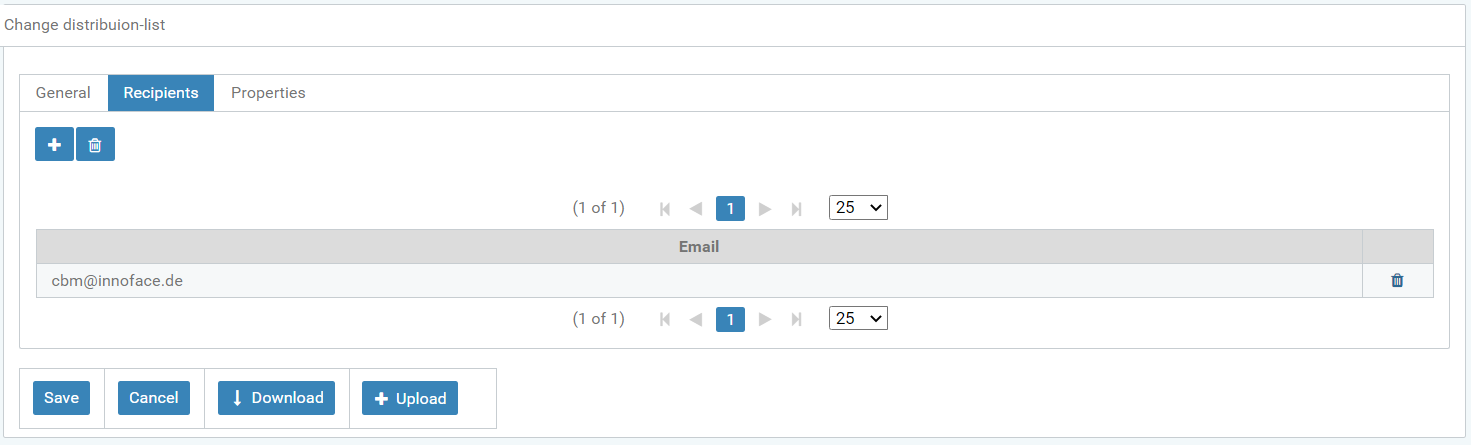Go to first page in bottom paginator
1471x445 pixels.
[x=665, y=320]
